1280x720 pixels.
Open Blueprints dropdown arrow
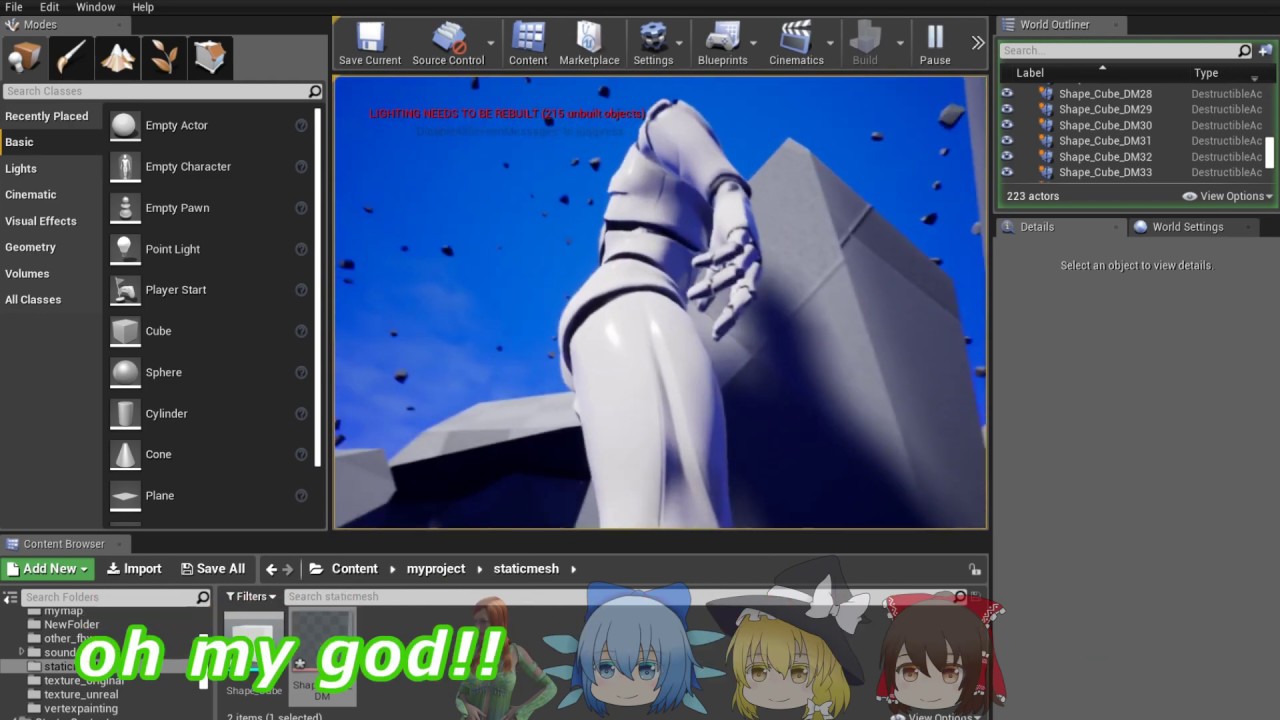point(754,43)
